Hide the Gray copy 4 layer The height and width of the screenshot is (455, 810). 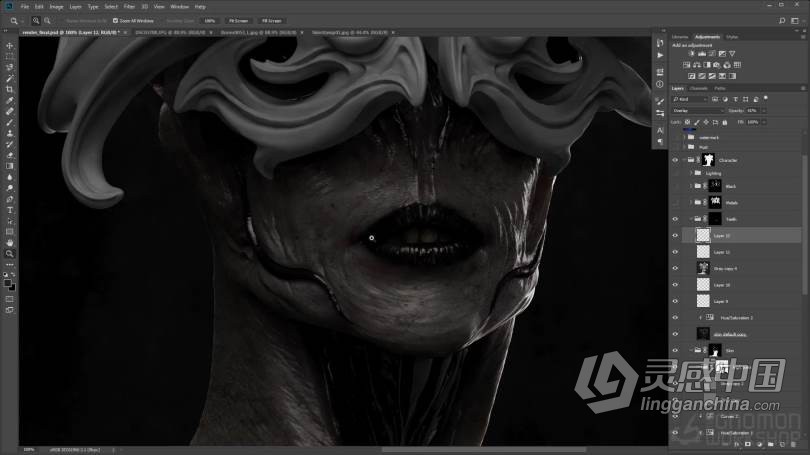675,269
